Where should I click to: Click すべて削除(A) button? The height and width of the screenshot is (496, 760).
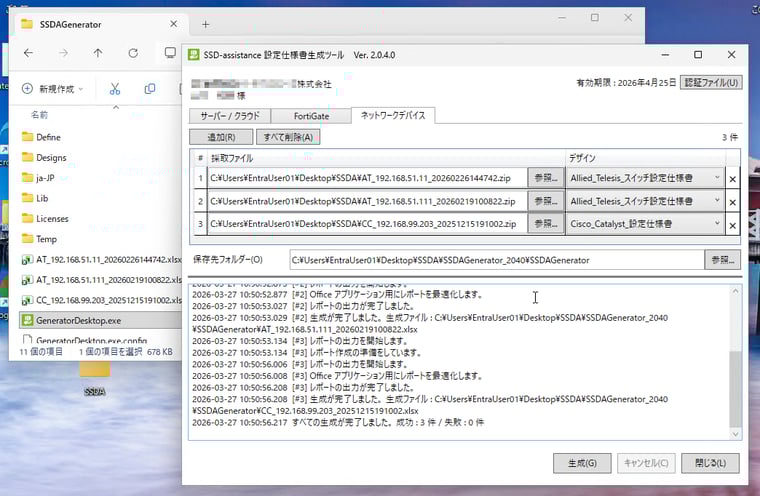pyautogui.click(x=288, y=137)
